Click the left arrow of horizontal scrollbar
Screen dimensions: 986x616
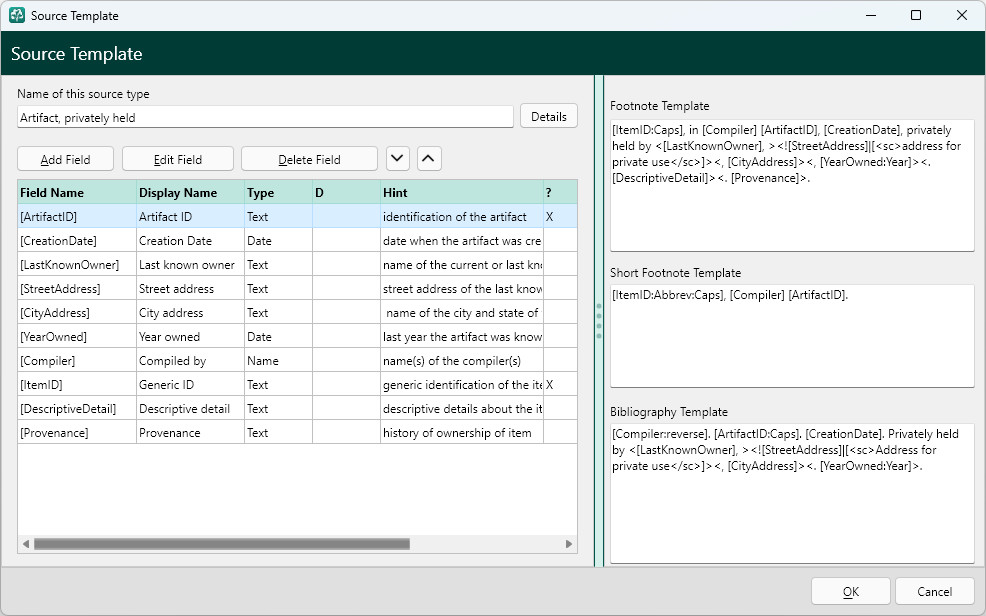tap(26, 544)
